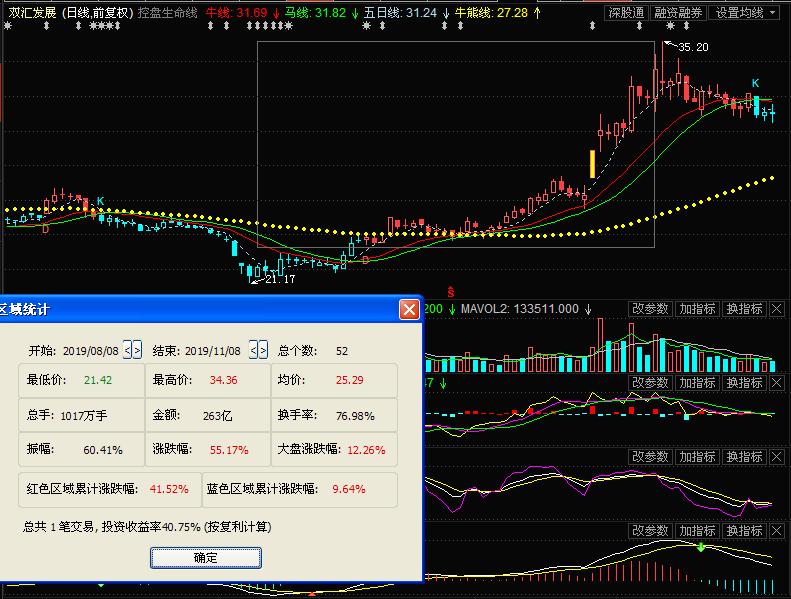Click 改参数 on the purple-line indicator panel
Screen dimensions: 791x599
(650, 457)
